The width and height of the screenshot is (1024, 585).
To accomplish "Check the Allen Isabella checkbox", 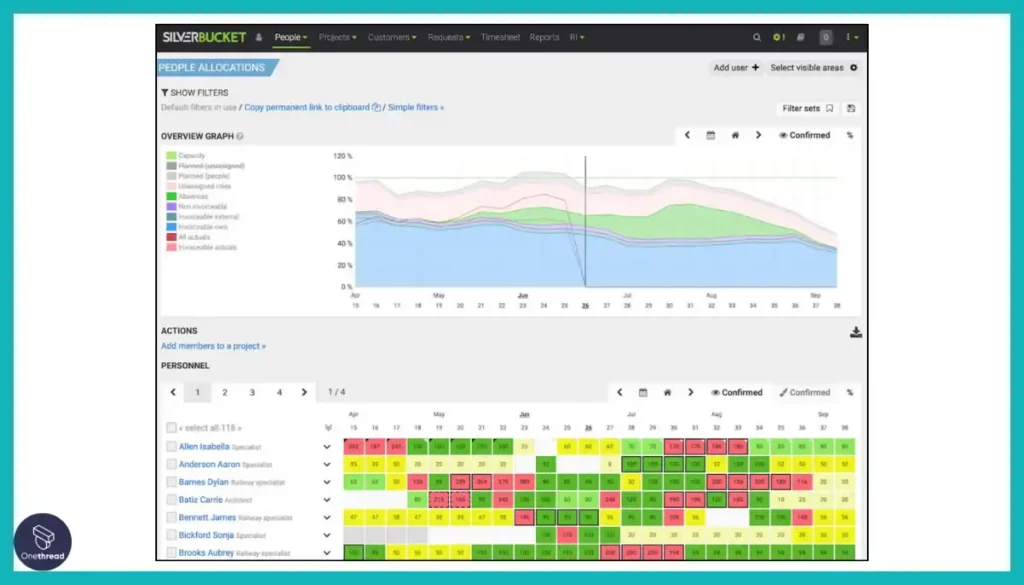I will 171,447.
